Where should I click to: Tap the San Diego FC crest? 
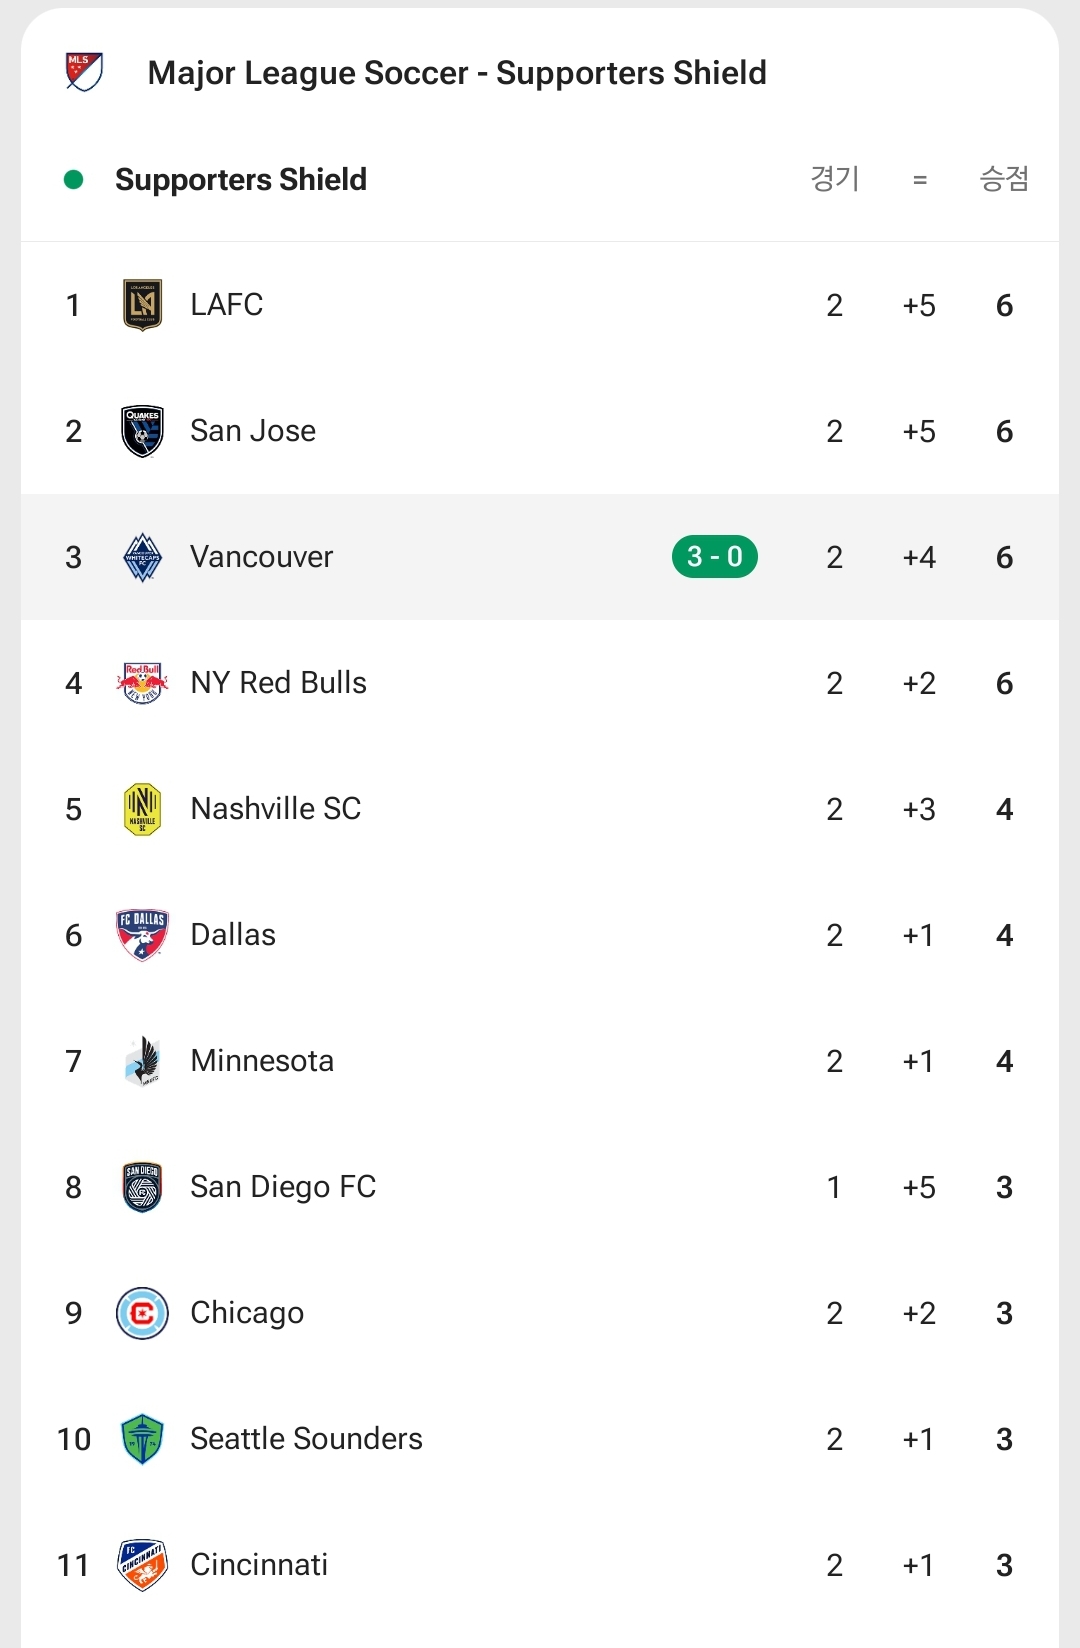coord(142,1187)
